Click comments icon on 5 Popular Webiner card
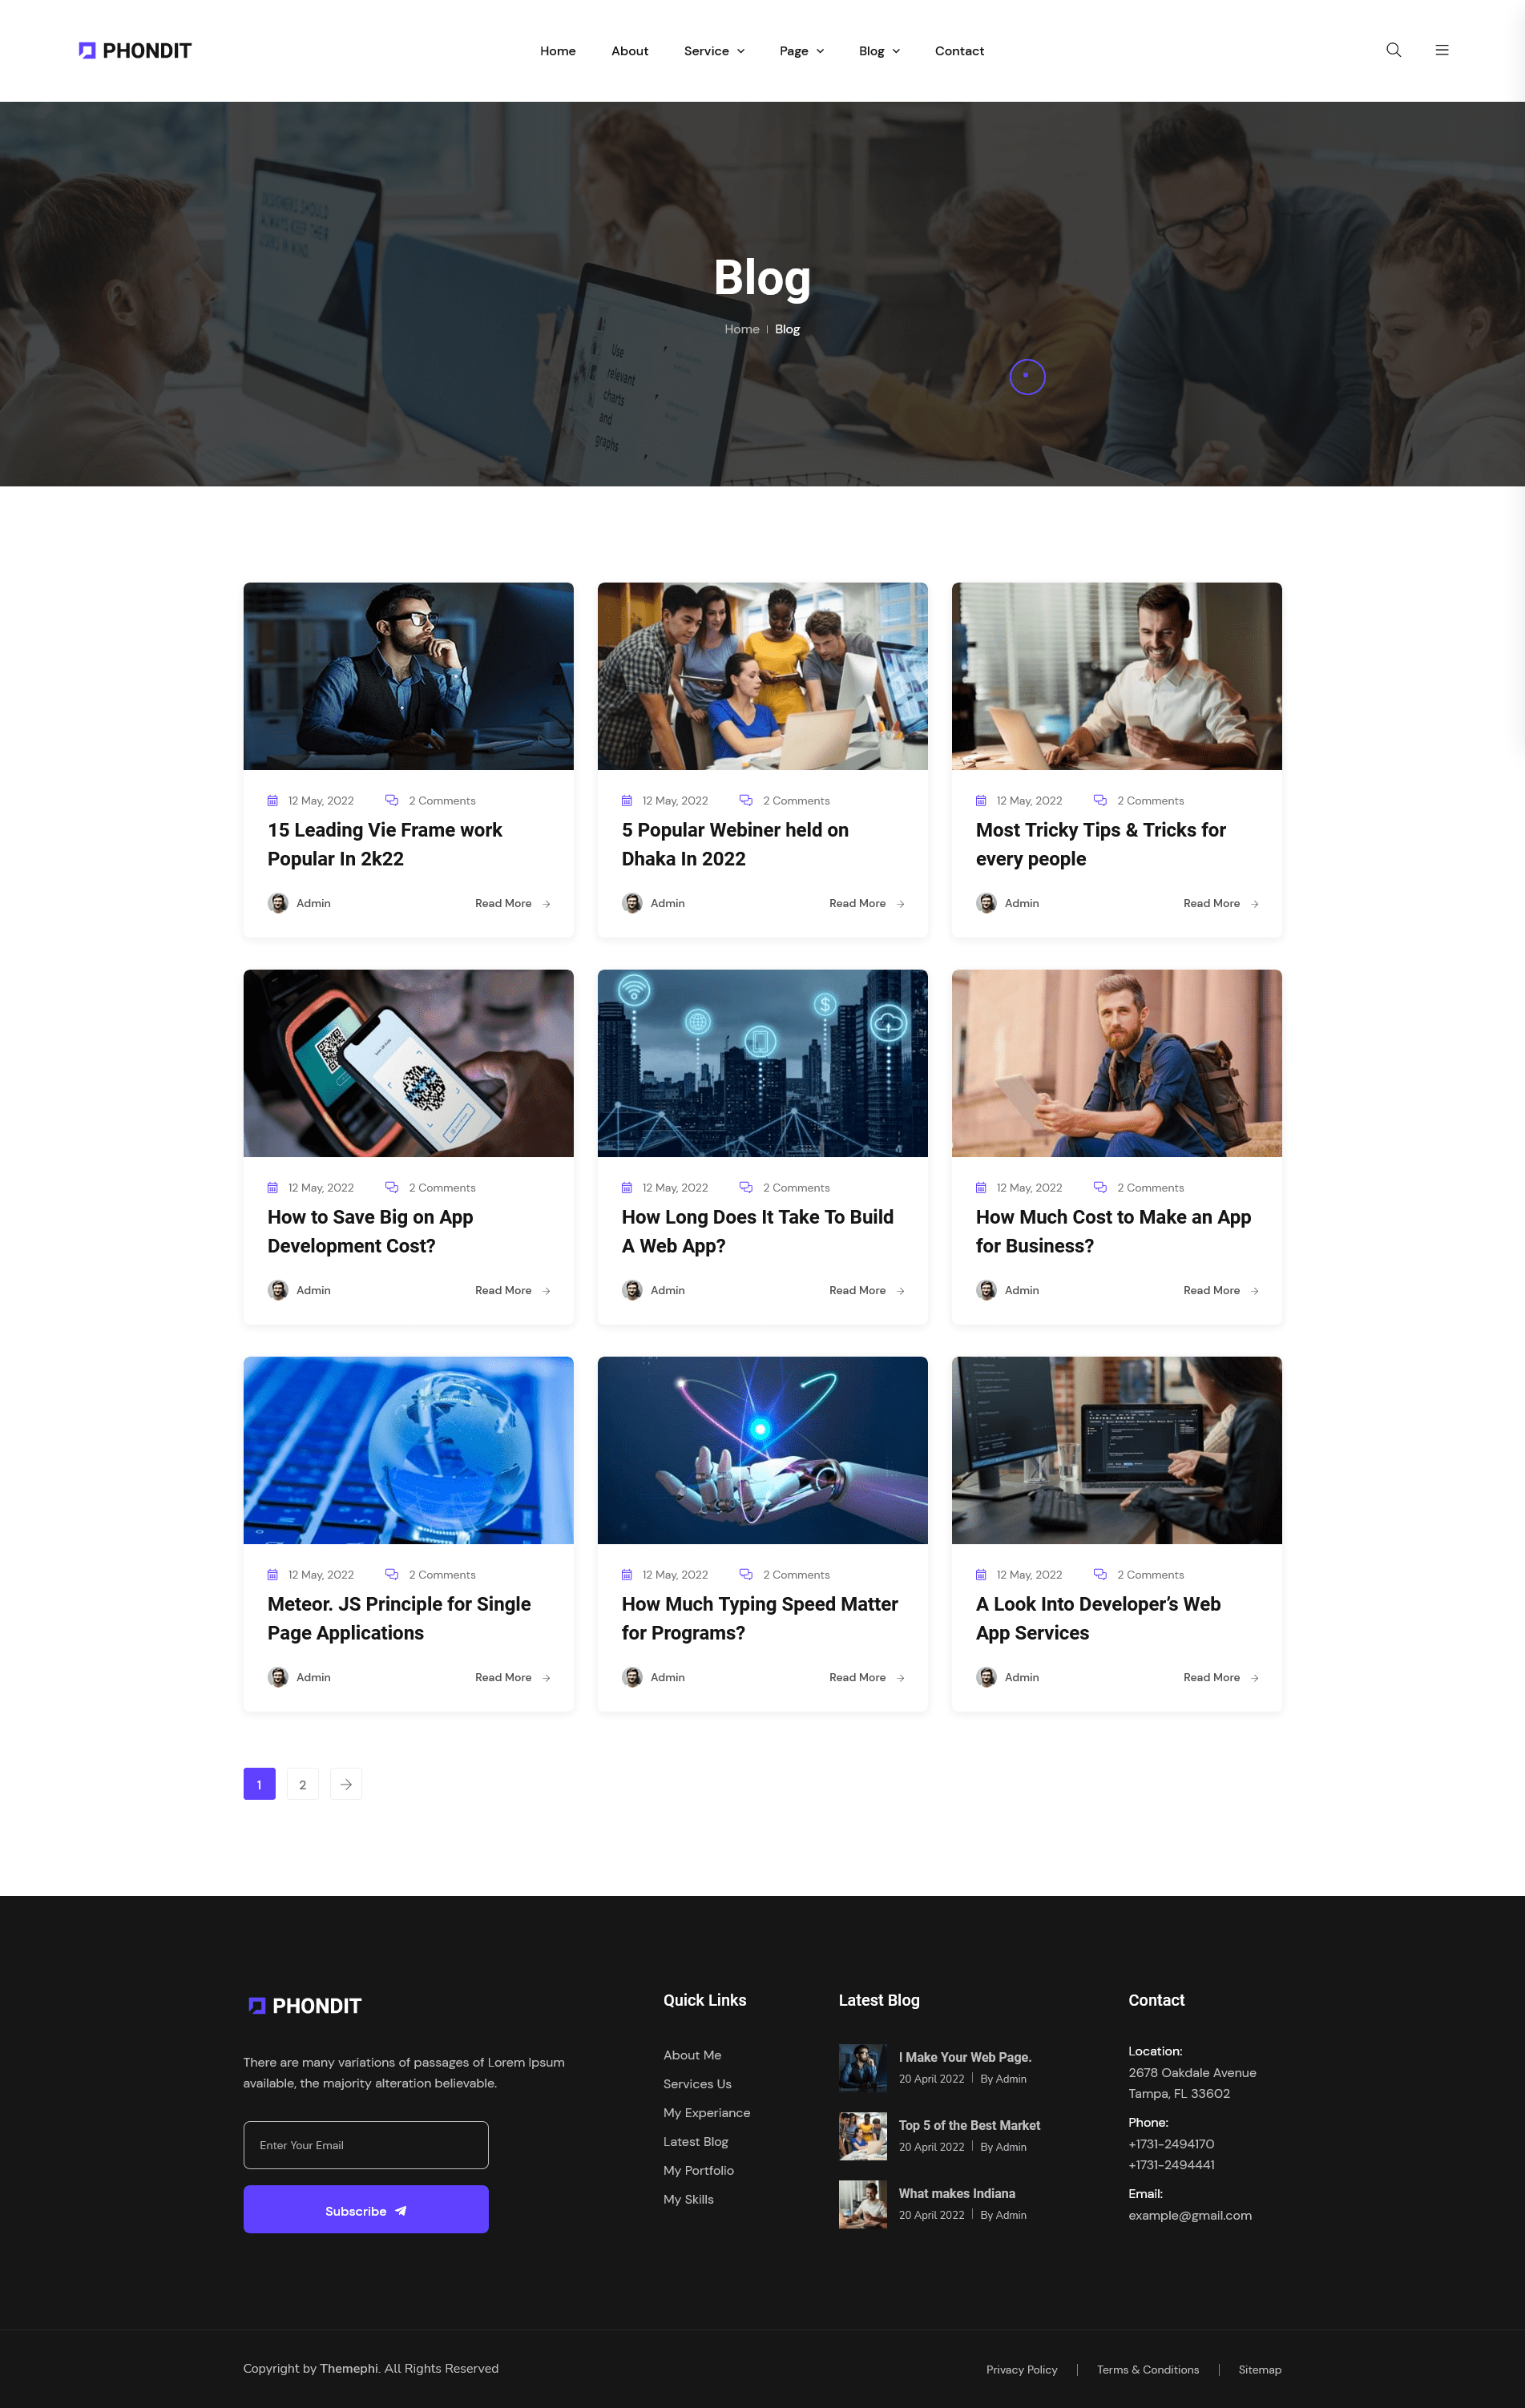The width and height of the screenshot is (1525, 2408). (746, 800)
